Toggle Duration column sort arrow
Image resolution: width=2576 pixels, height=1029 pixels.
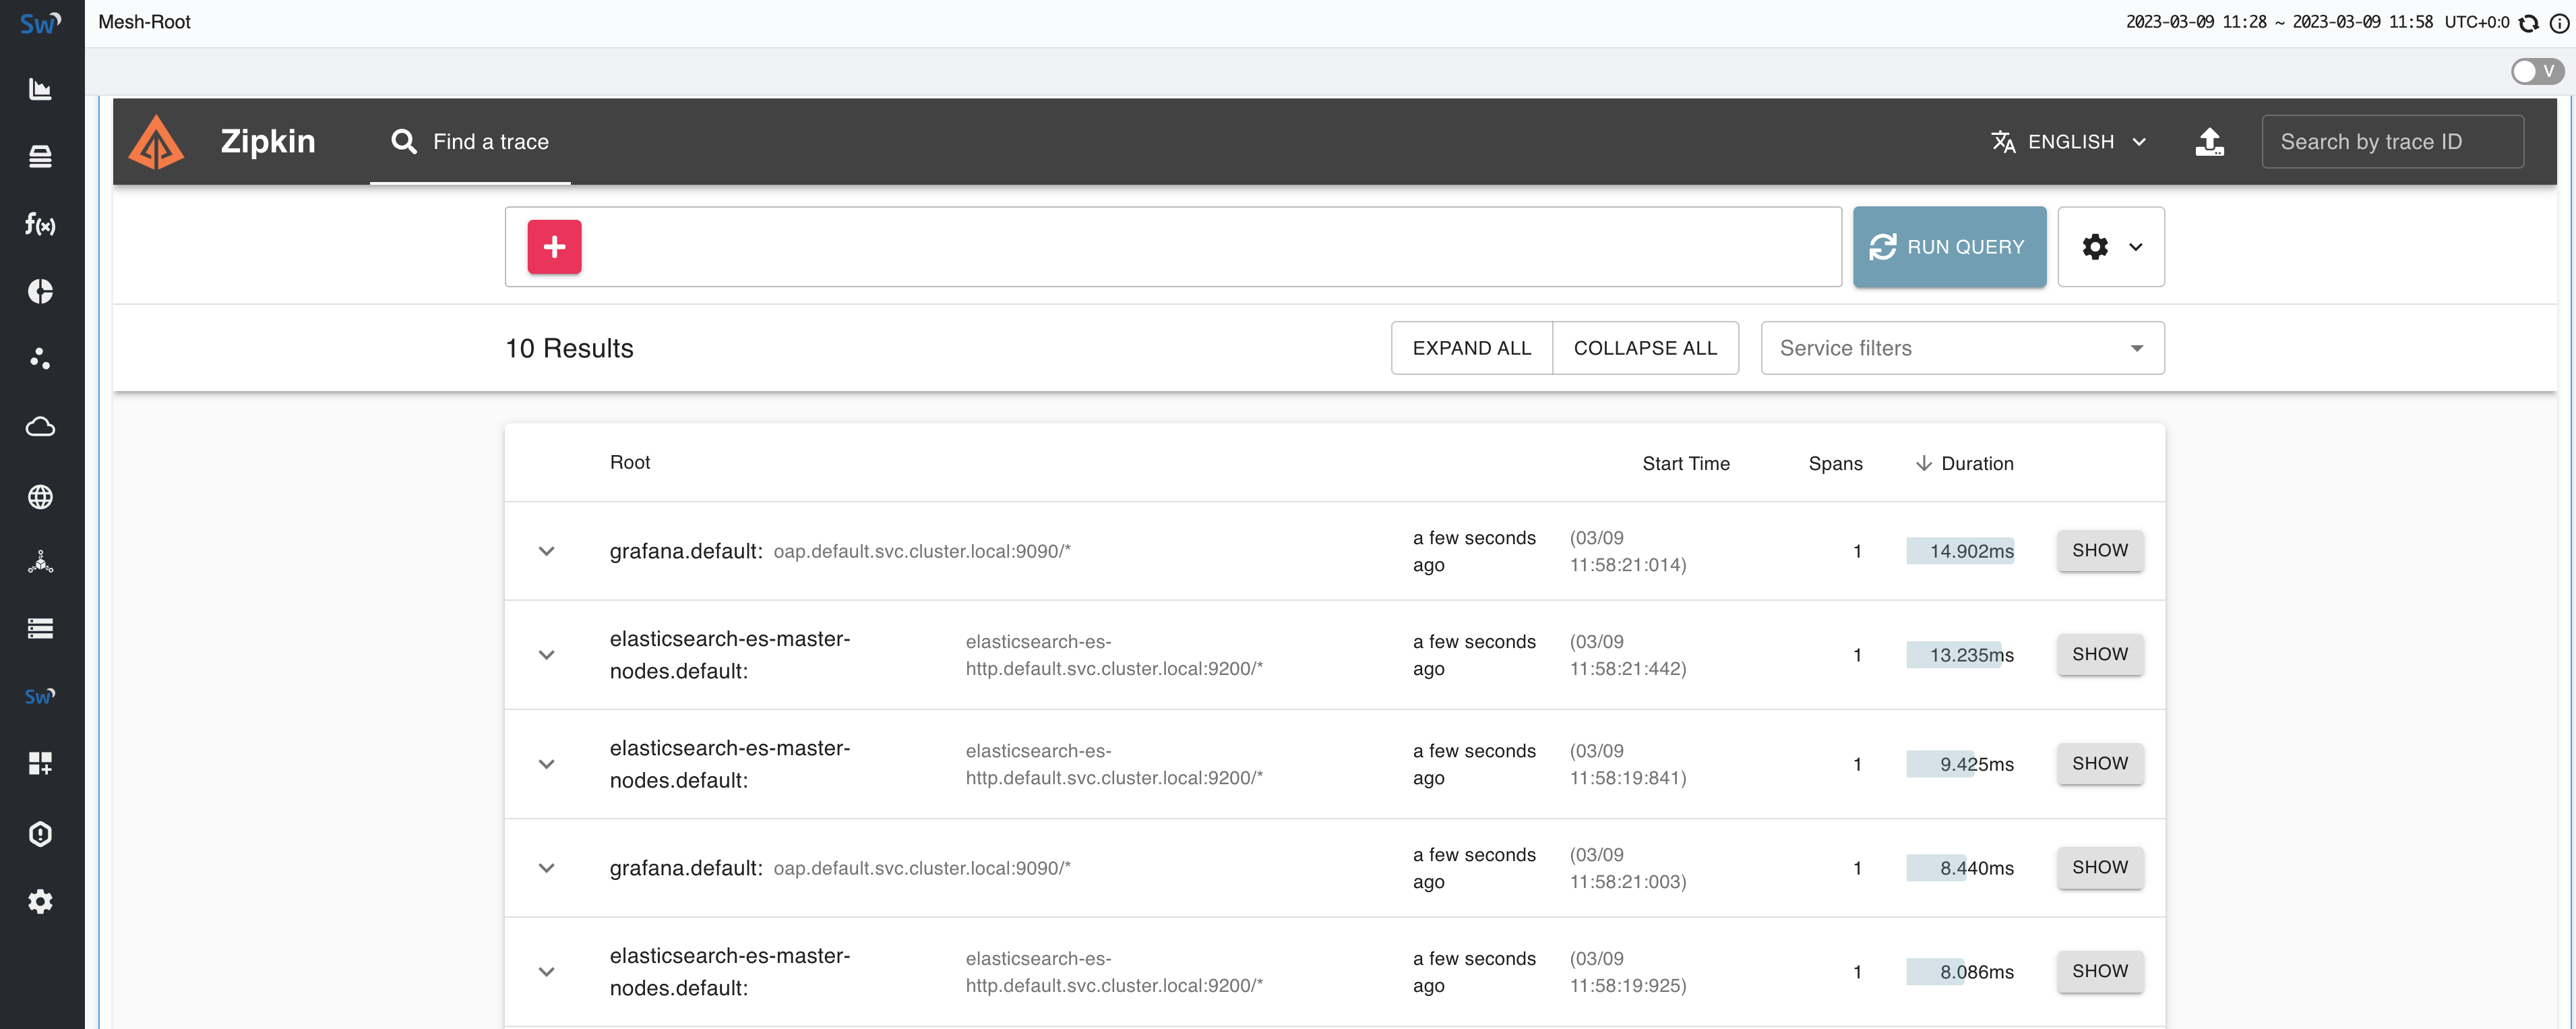pos(1923,463)
